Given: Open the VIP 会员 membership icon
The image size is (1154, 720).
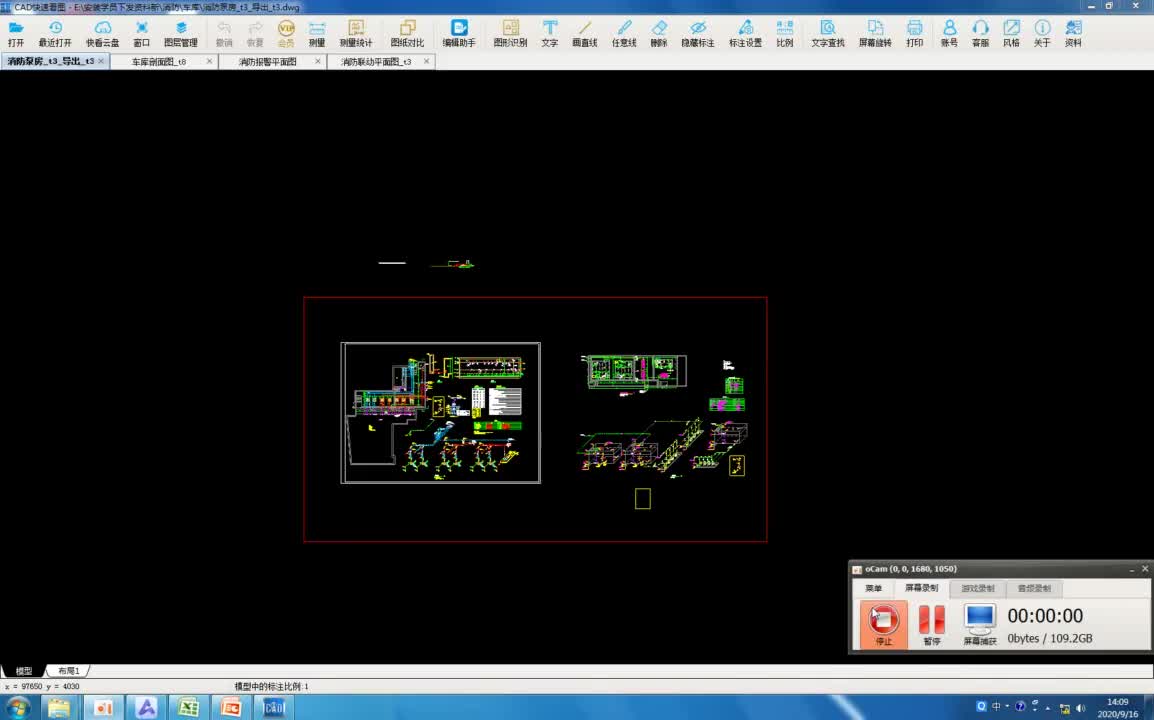Looking at the screenshot, I should coord(286,34).
